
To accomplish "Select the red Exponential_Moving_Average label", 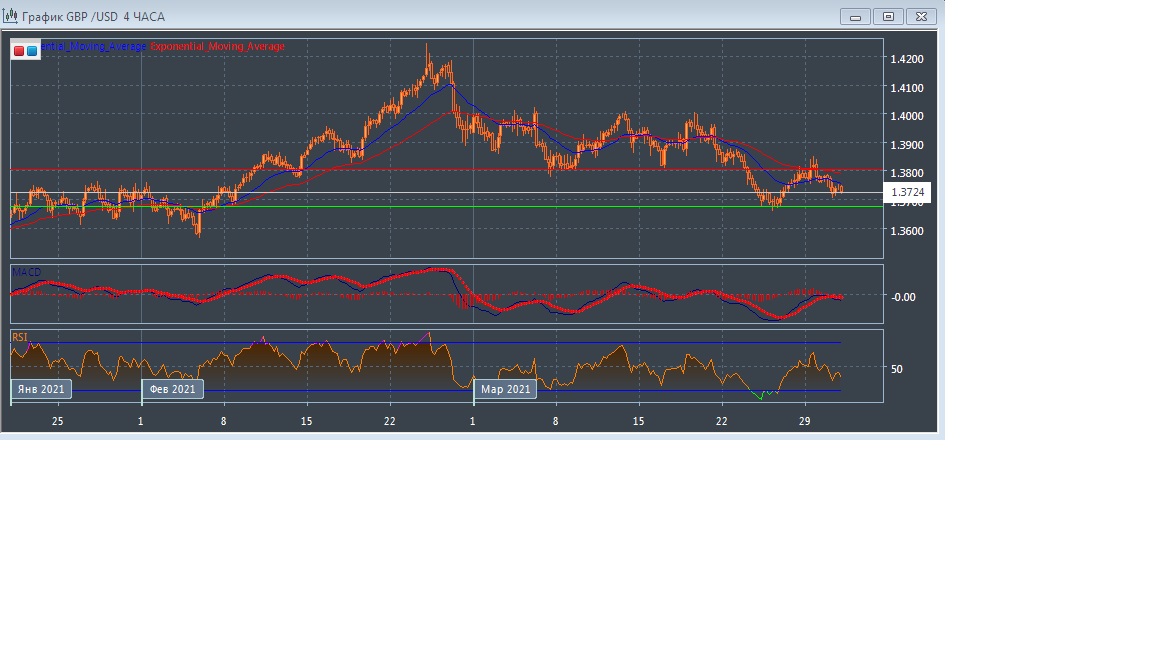I will [x=217, y=47].
